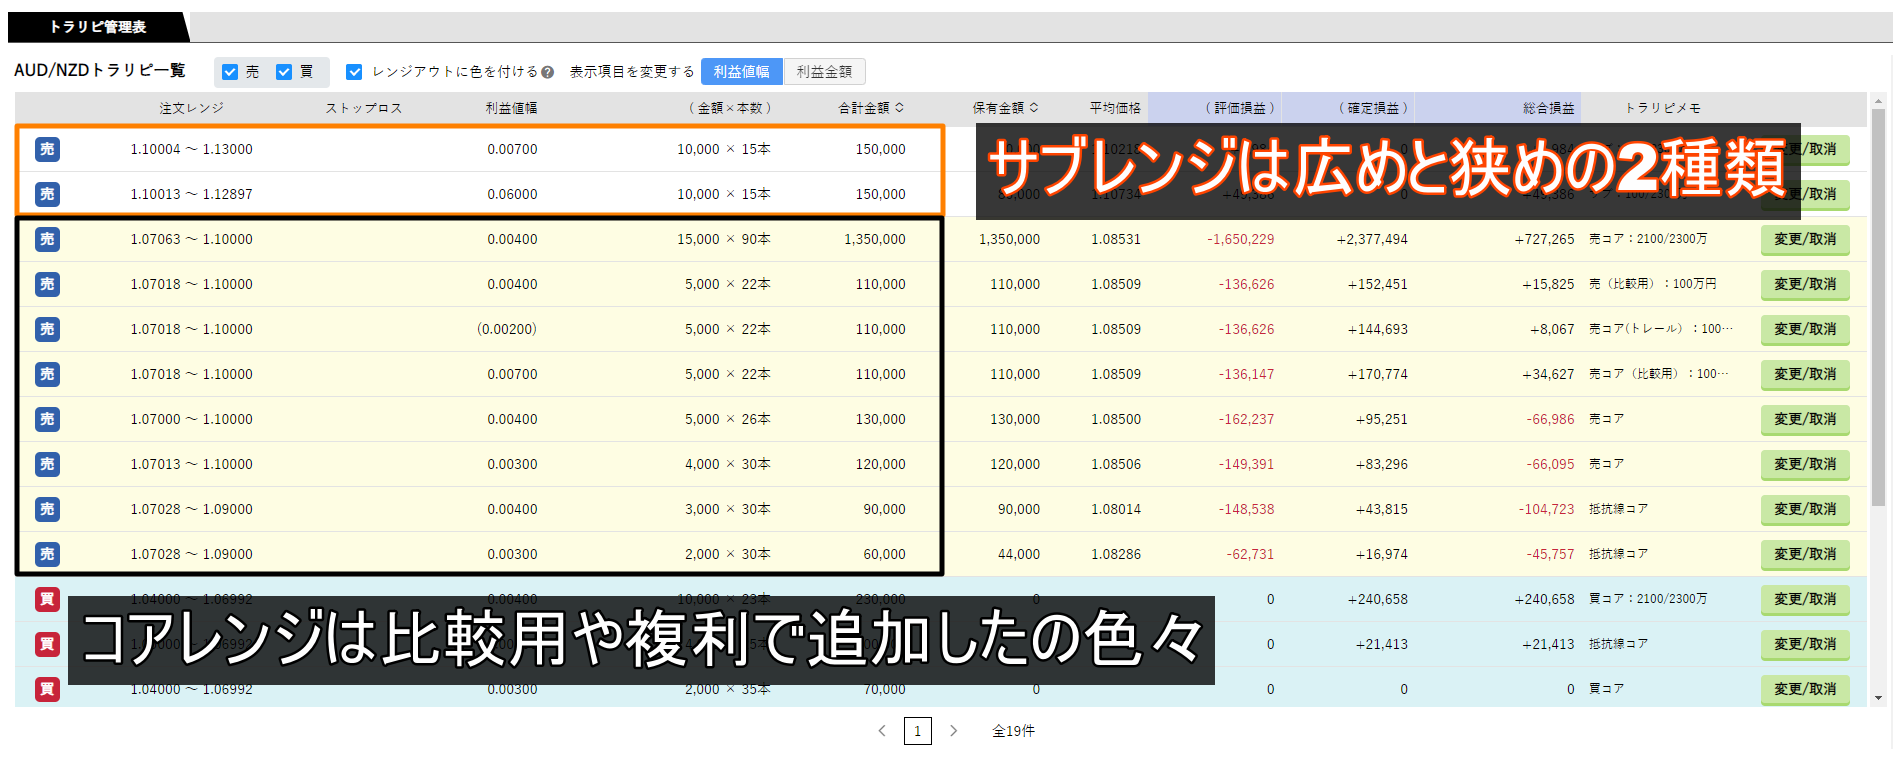Click the total amount 1,350,000 cell
The image size is (1893, 757).
(x=875, y=239)
